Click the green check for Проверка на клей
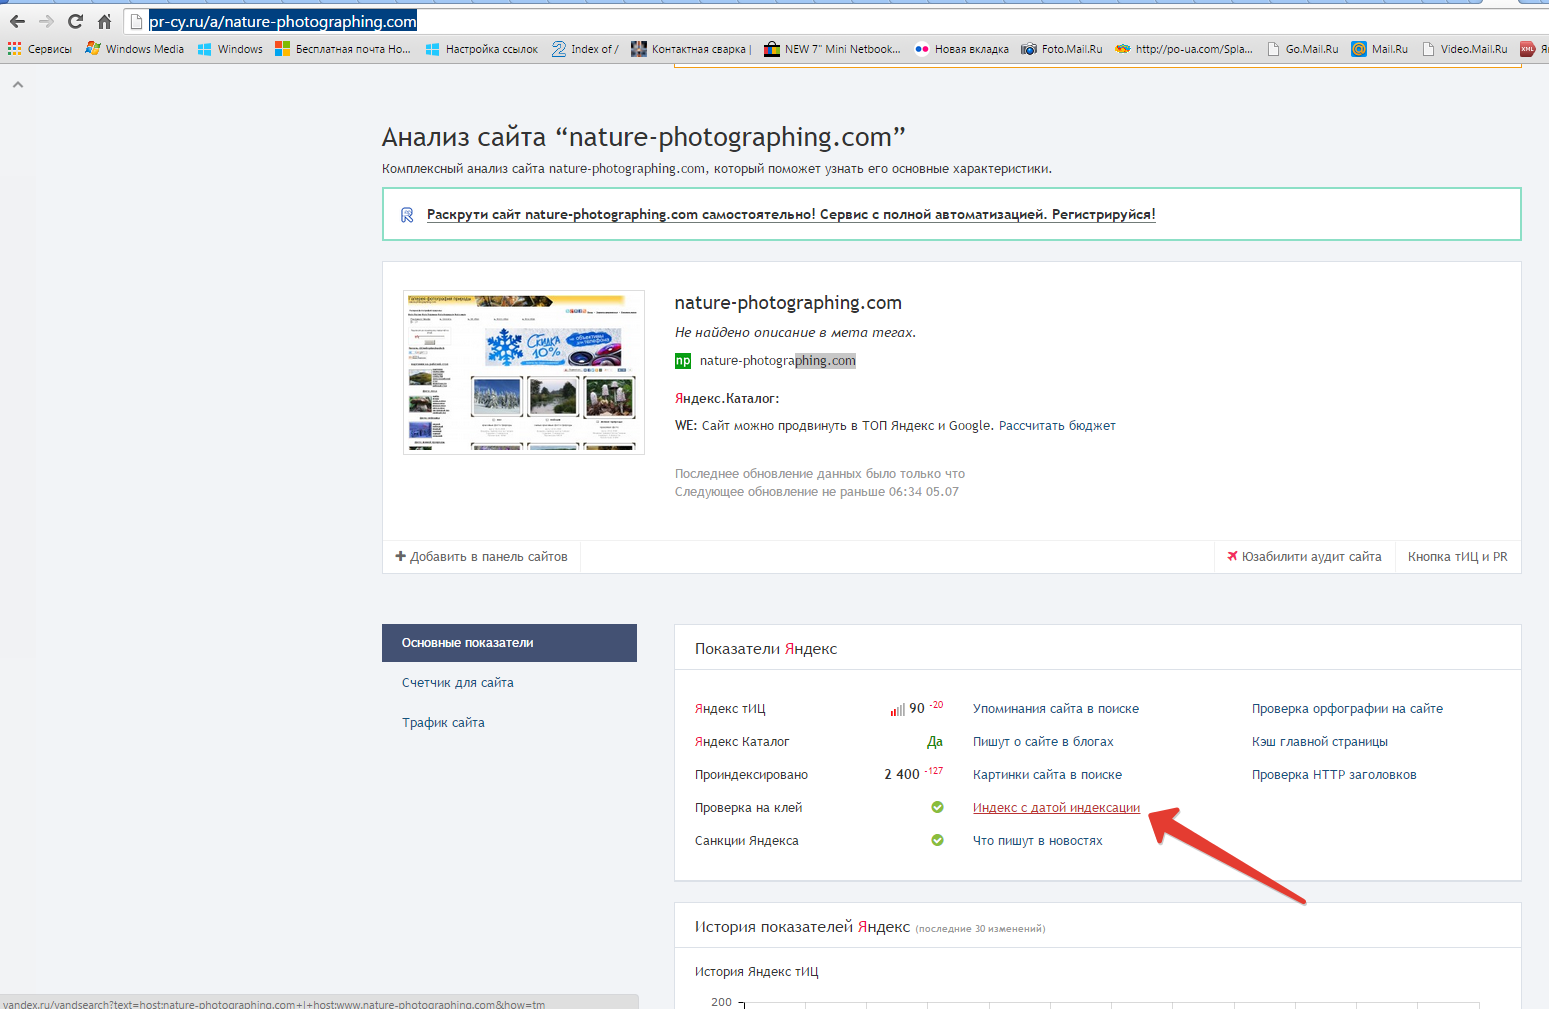 tap(937, 807)
